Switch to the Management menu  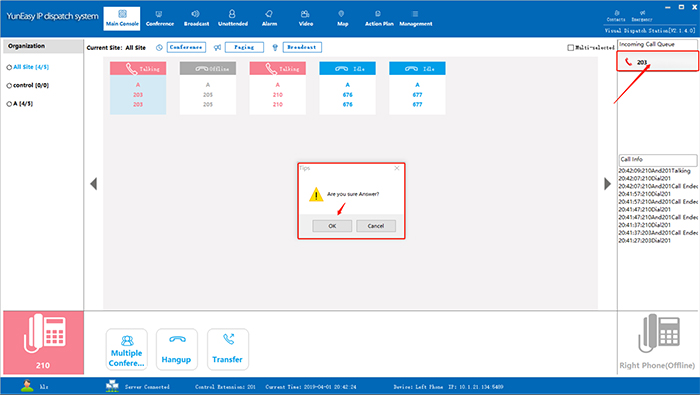coord(416,18)
